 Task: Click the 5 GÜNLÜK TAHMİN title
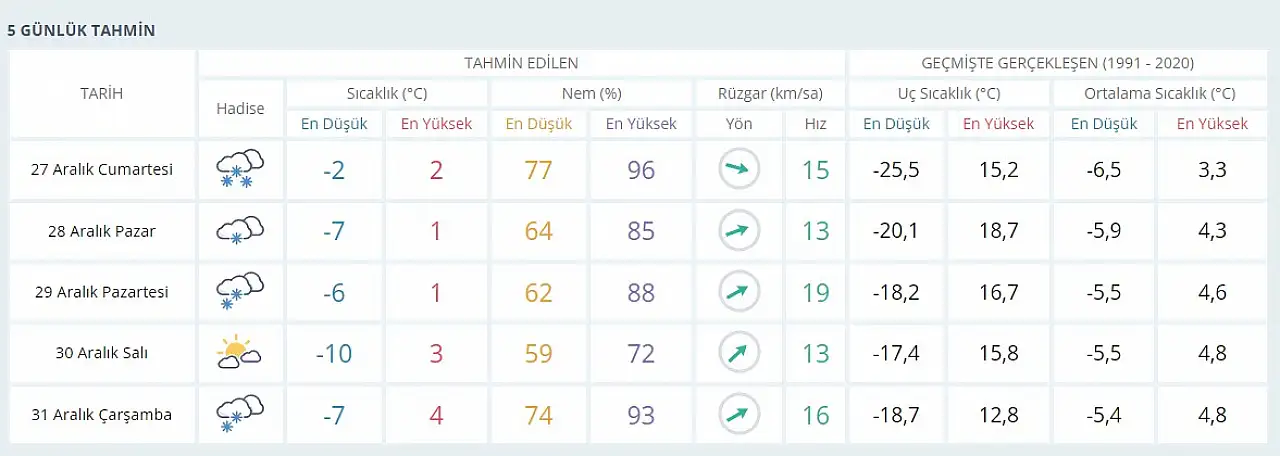(81, 30)
